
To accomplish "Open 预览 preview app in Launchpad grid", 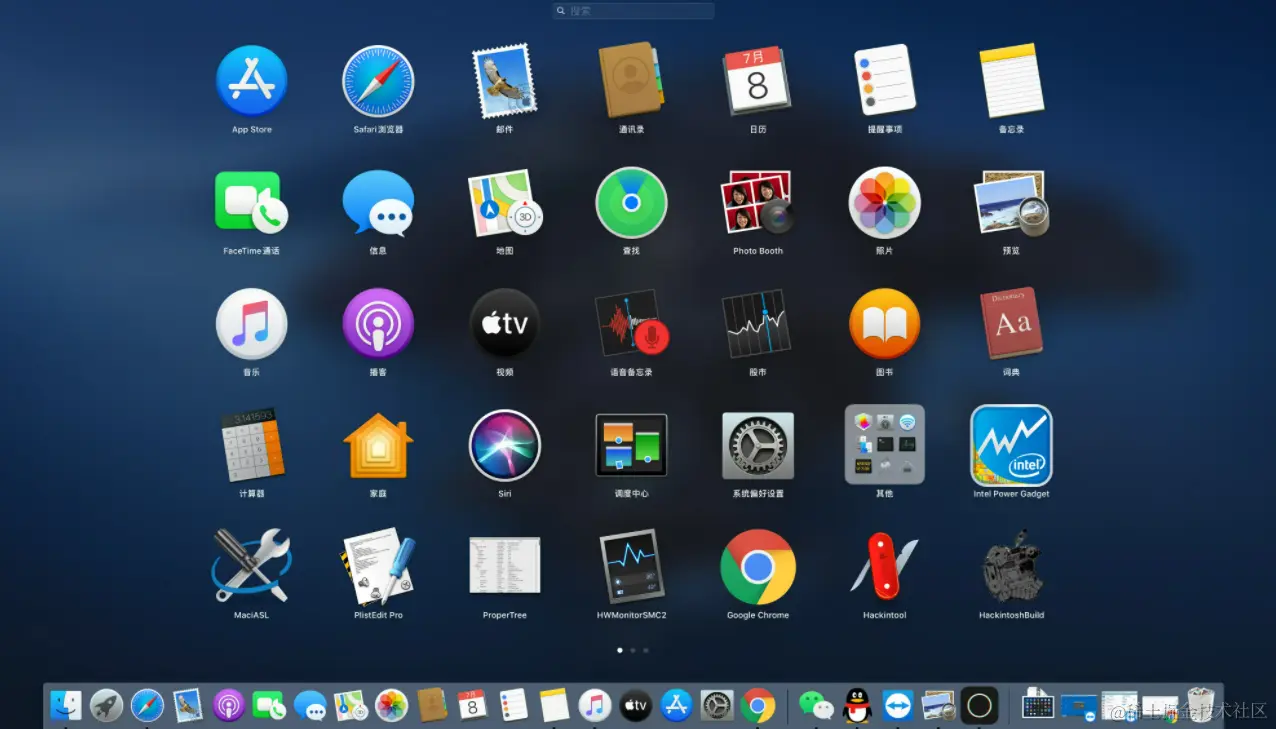I will (1011, 203).
